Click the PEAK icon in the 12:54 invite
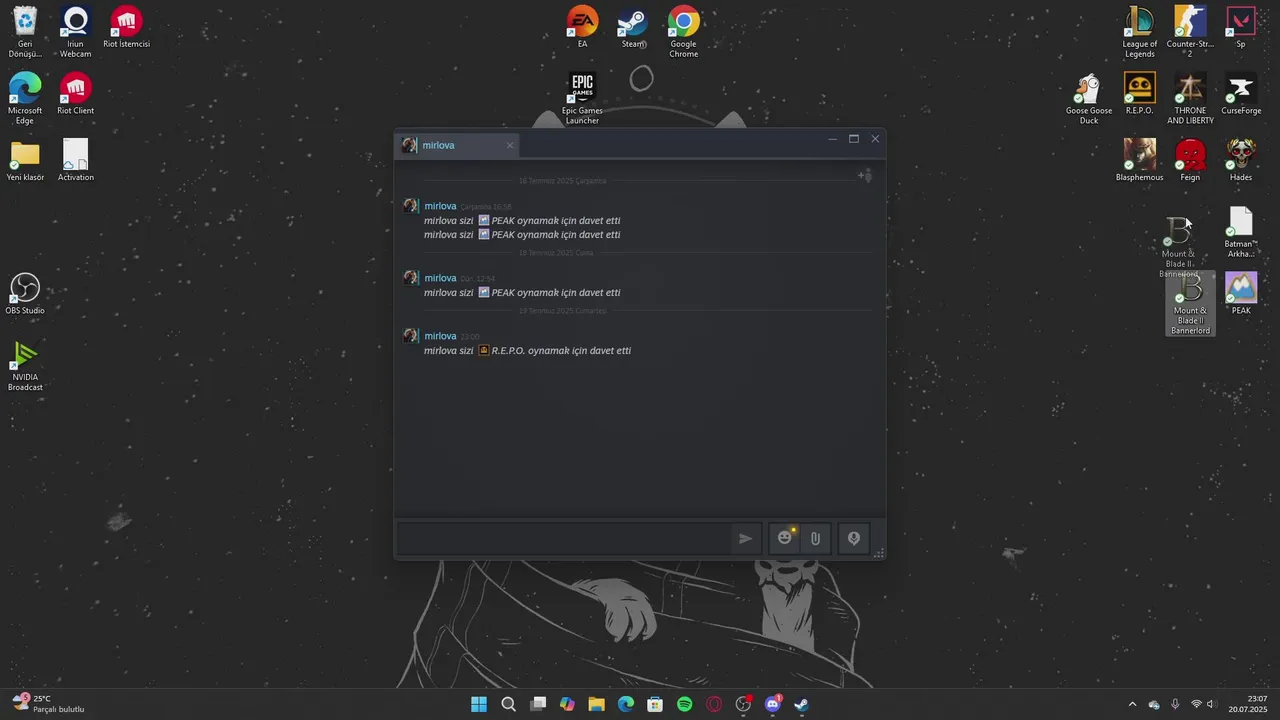Screen dimensions: 1280x720 484,292
